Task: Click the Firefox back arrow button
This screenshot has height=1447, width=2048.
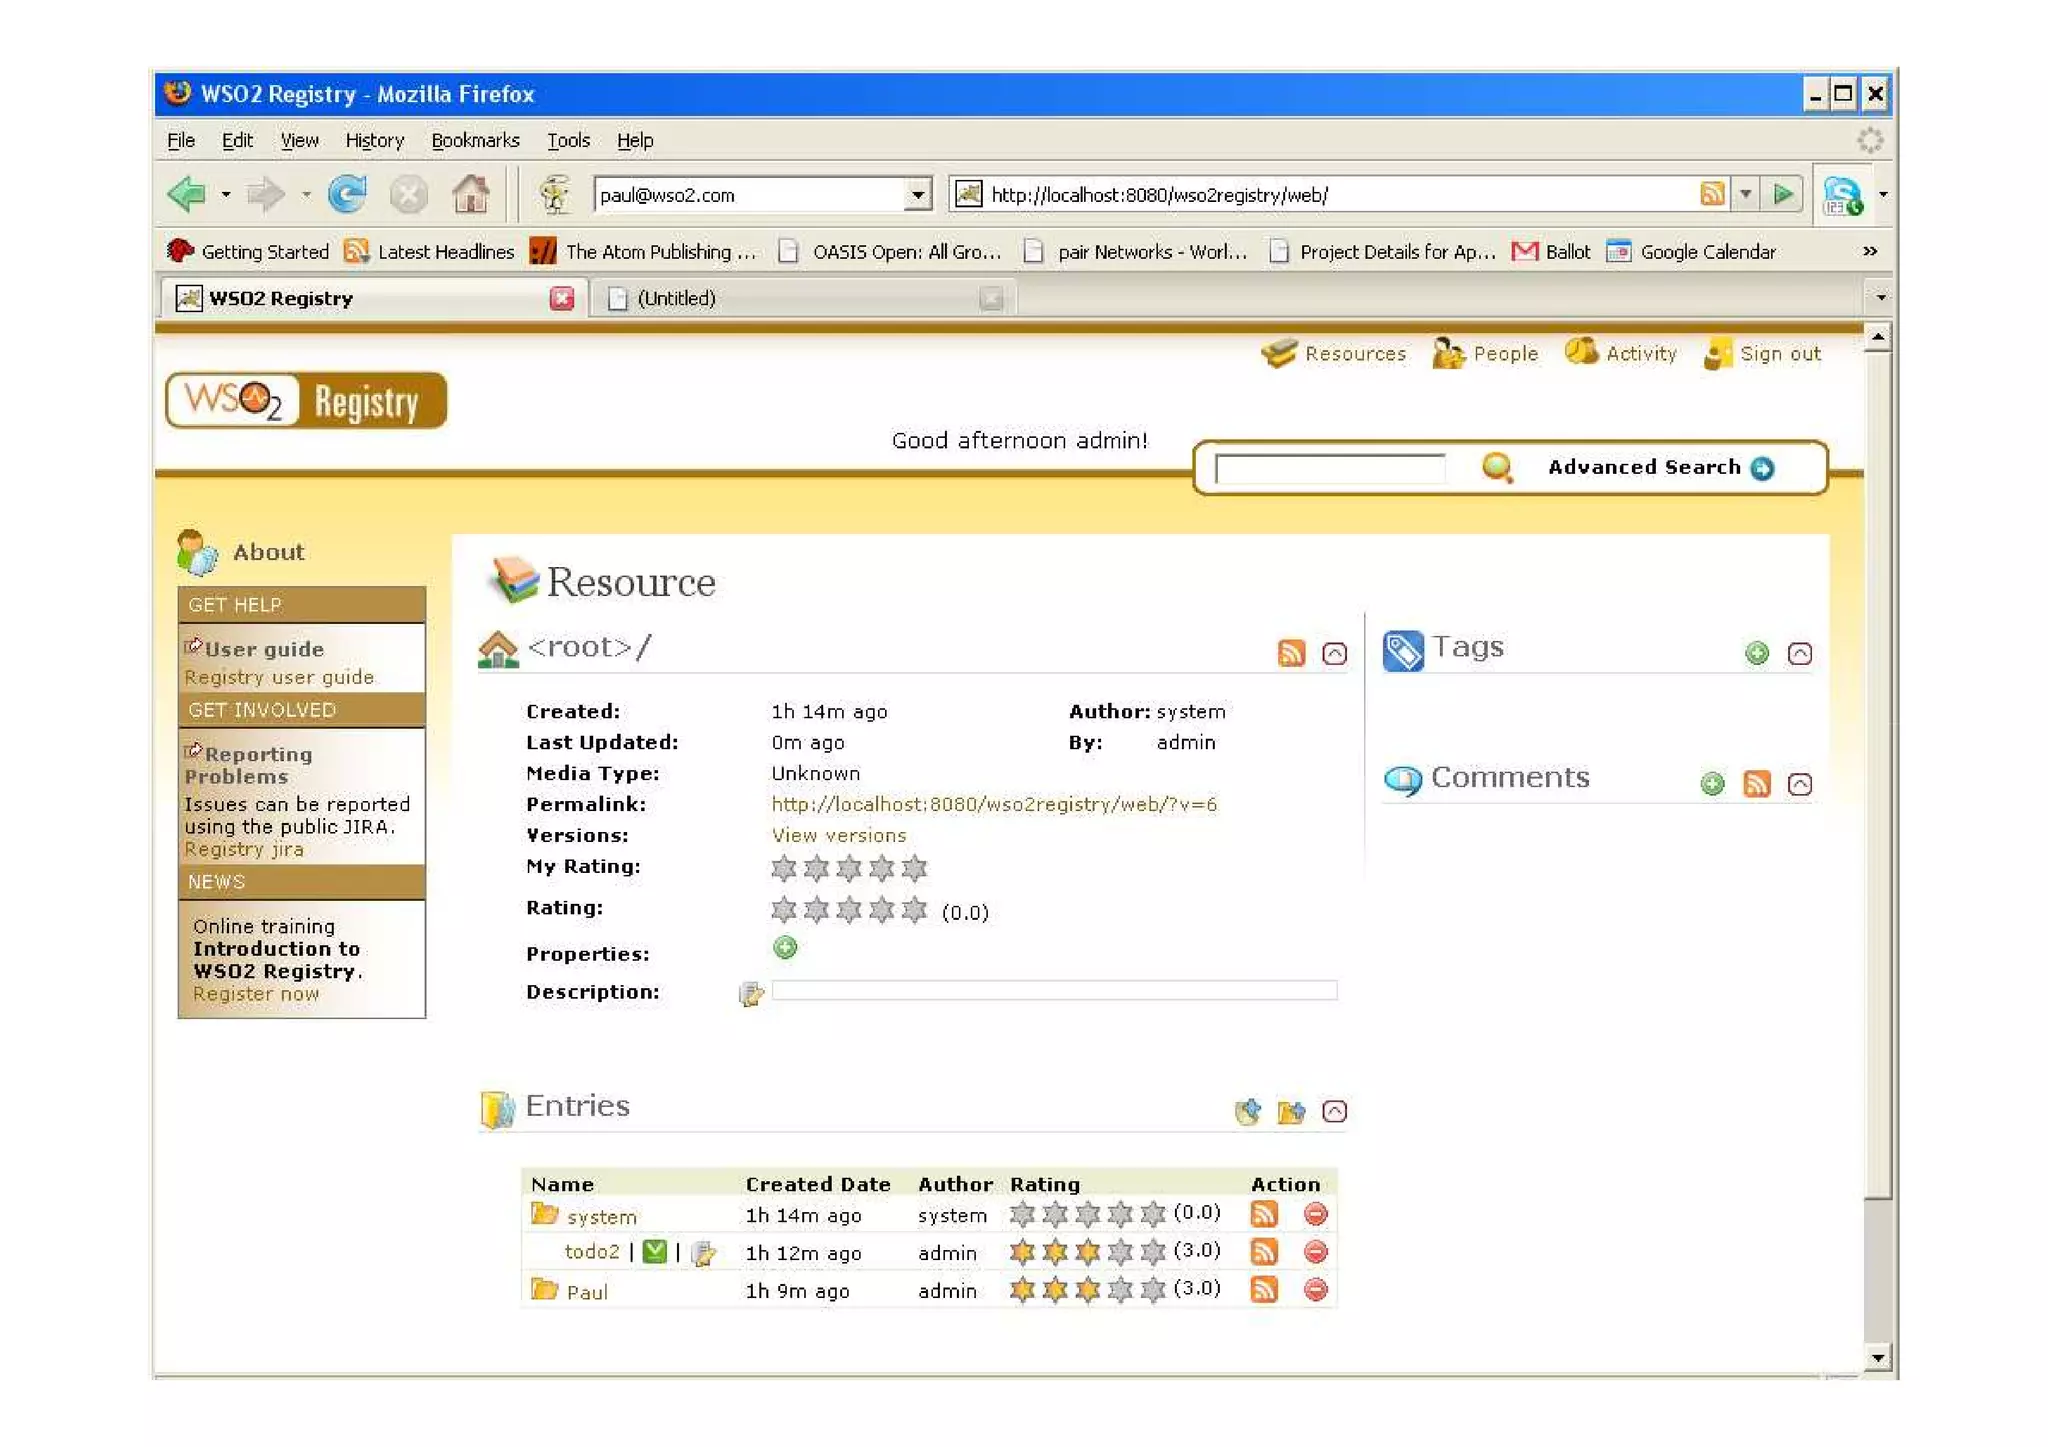Action: click(x=187, y=194)
